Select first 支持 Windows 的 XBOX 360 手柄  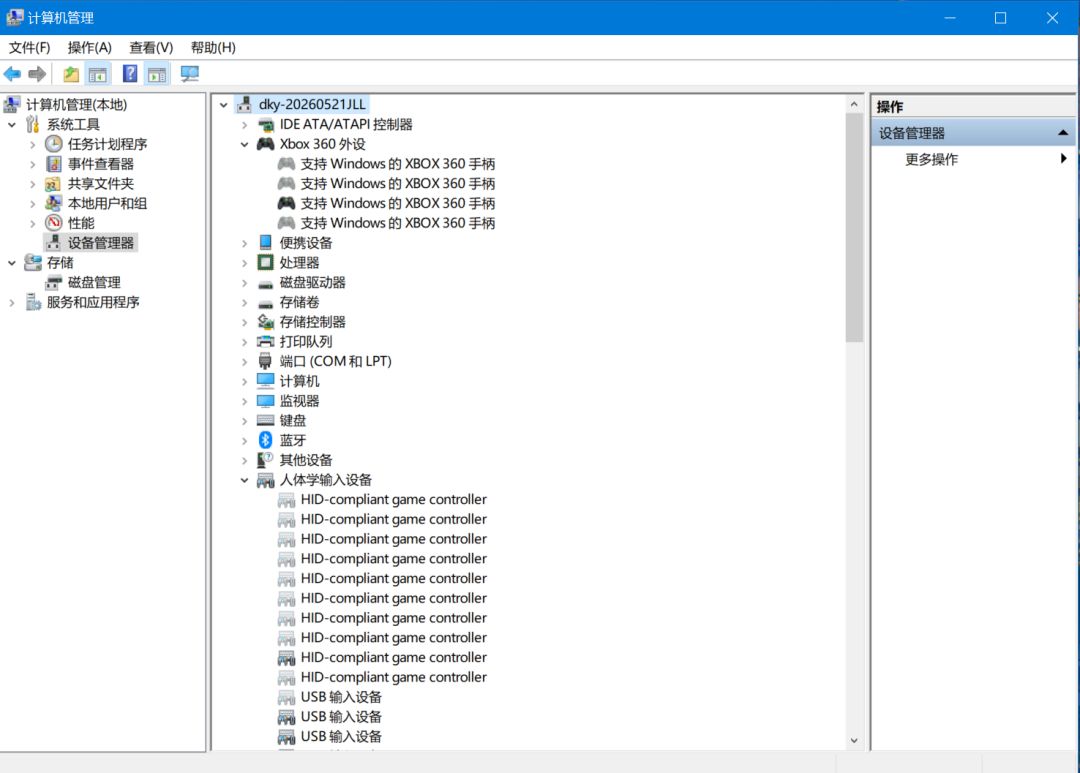click(x=397, y=164)
